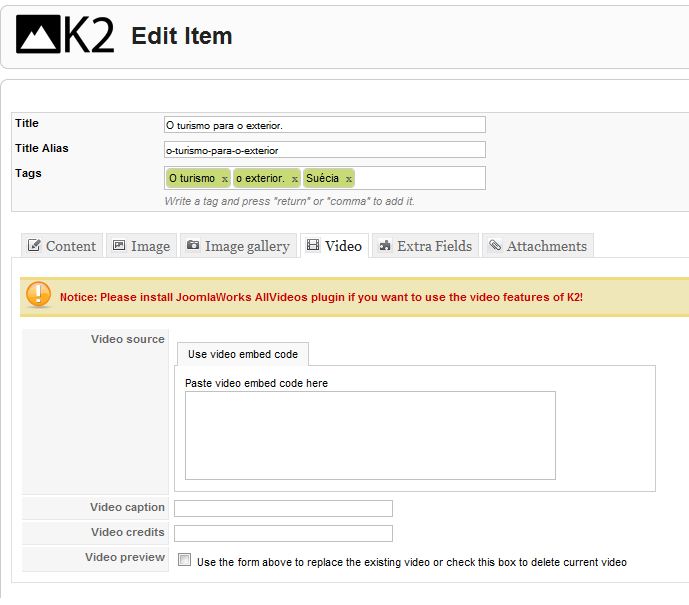Click into the Title Alias field
Screen dimensions: 689x605
325,150
